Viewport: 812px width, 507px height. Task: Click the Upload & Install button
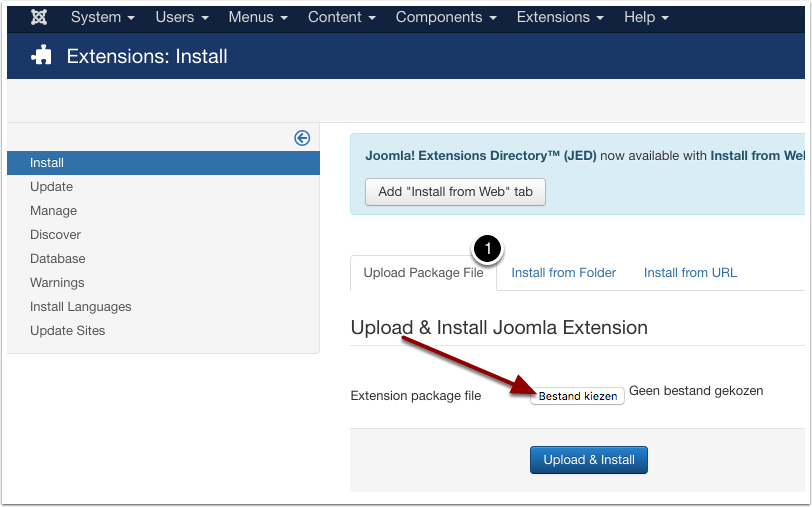589,460
